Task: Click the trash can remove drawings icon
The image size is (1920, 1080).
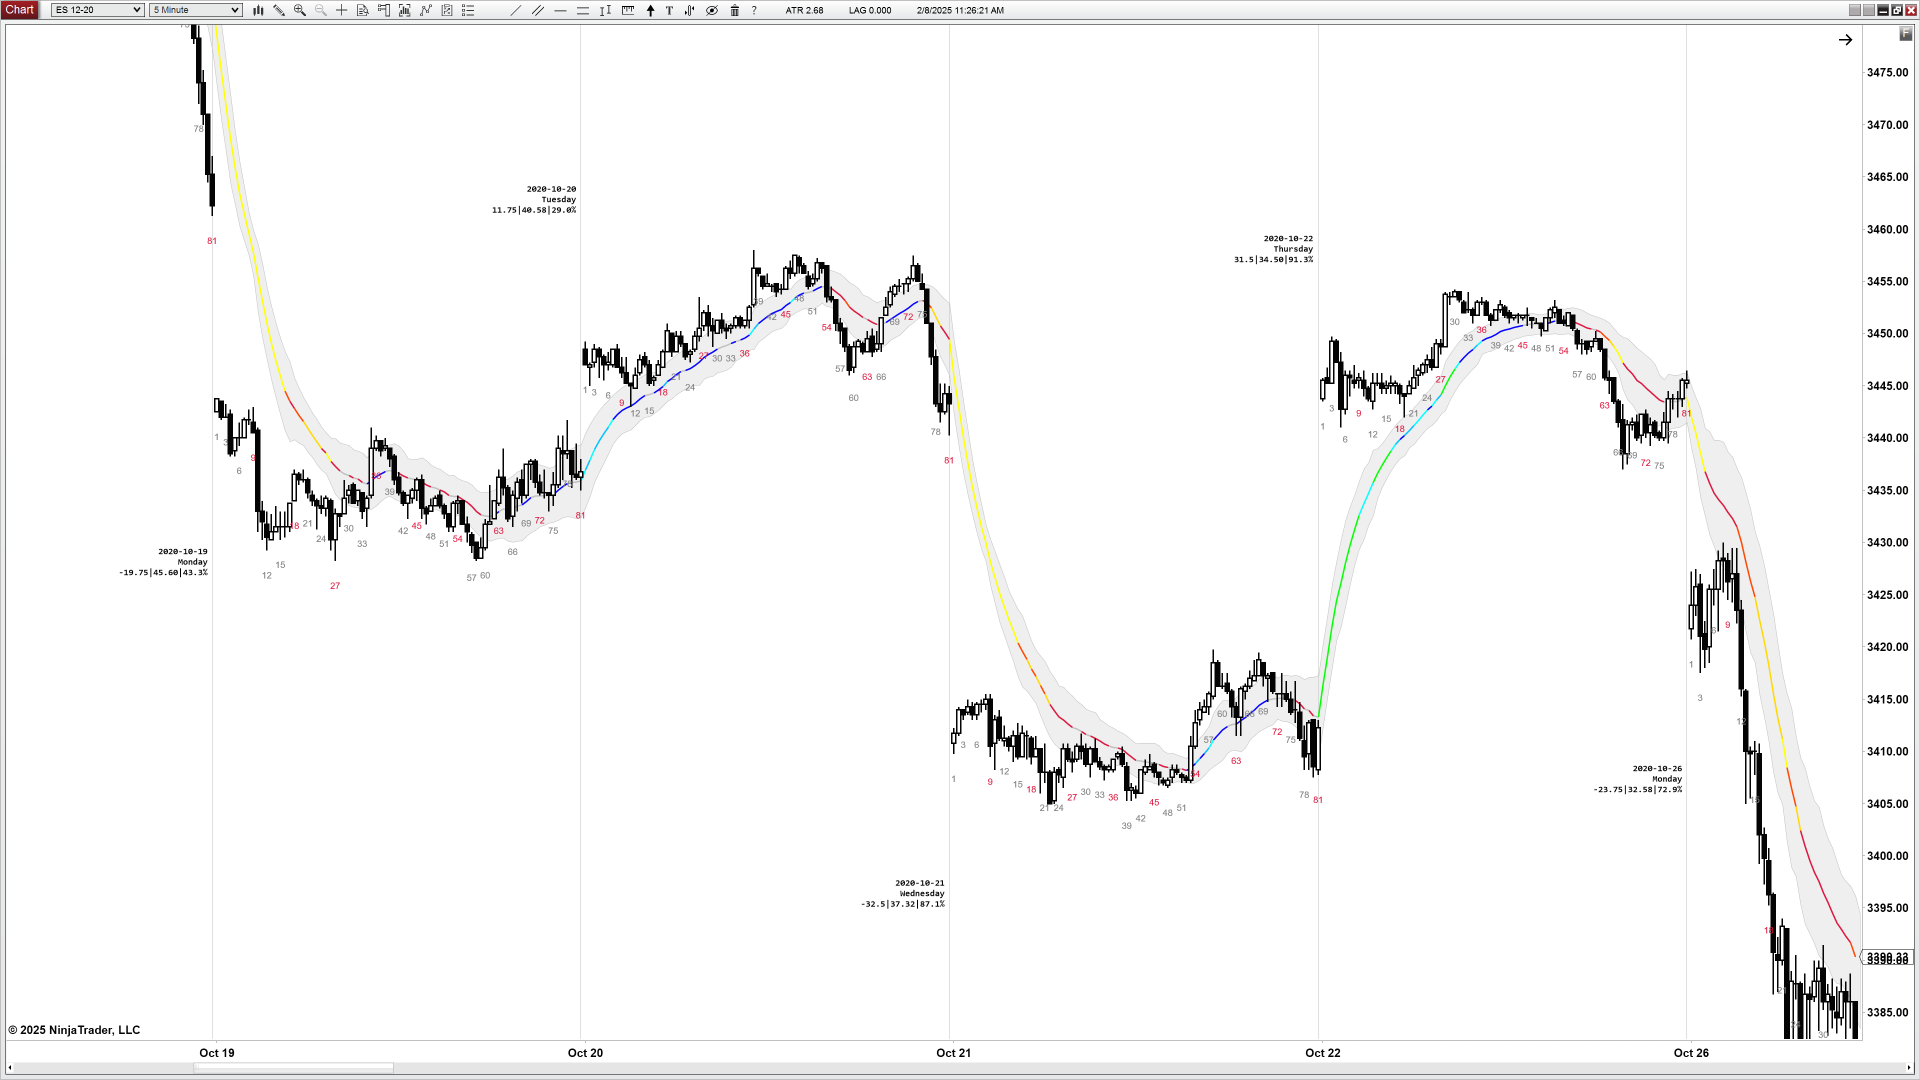Action: point(734,10)
